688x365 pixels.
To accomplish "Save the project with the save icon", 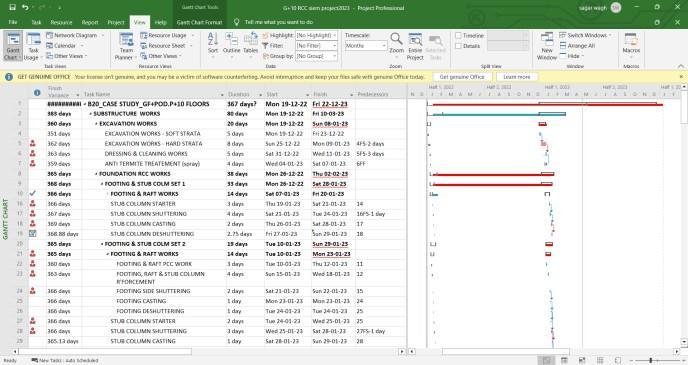I will (x=12, y=7).
